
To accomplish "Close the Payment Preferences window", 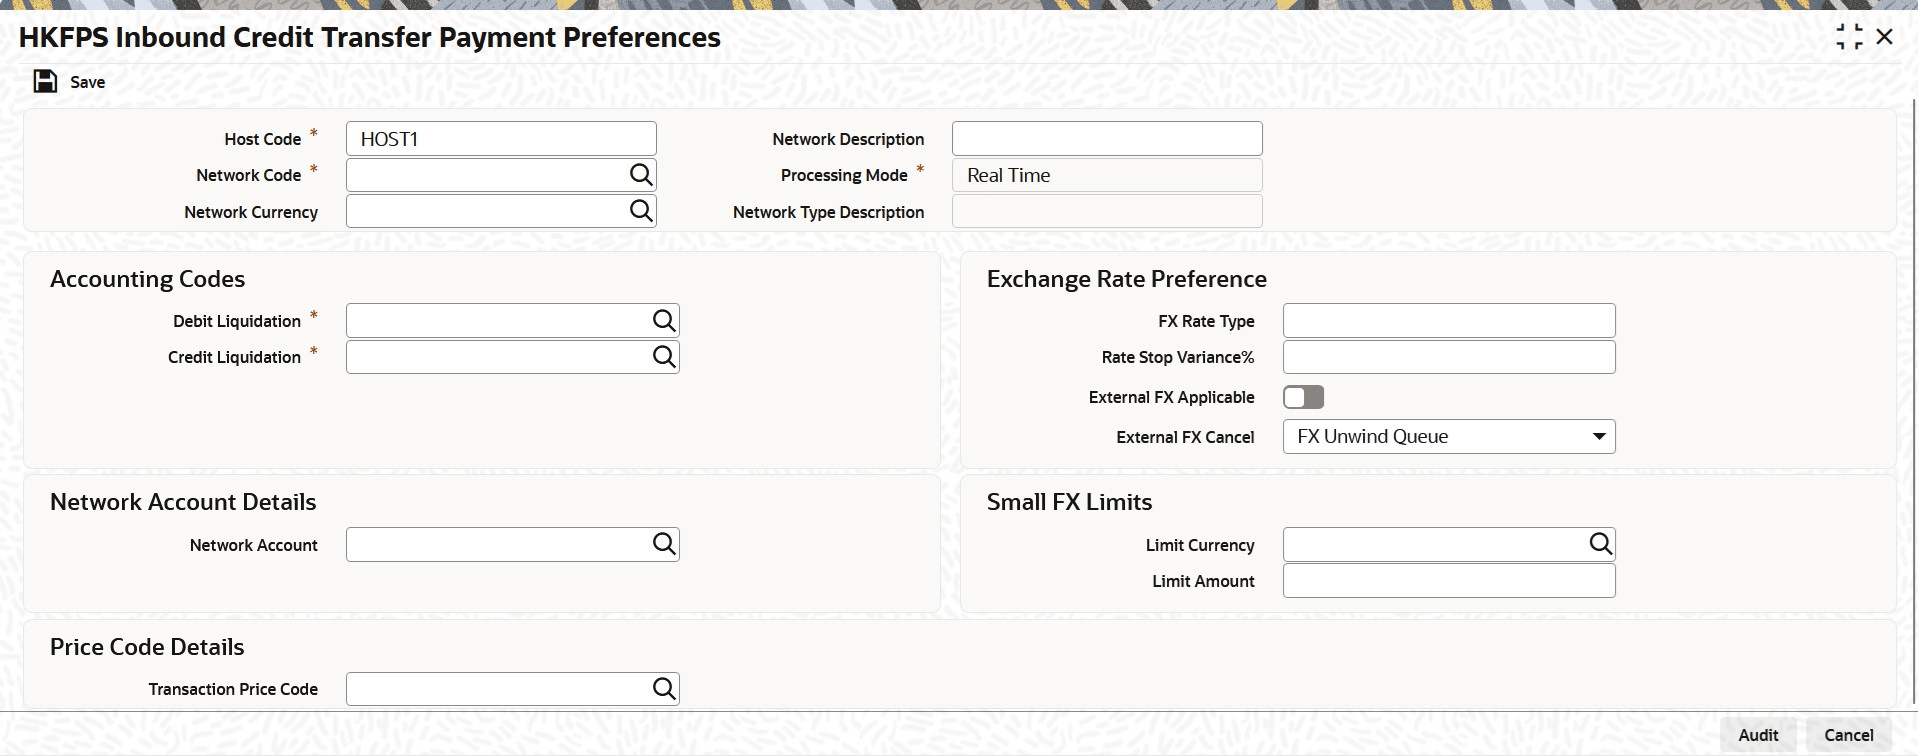I will [1885, 37].
